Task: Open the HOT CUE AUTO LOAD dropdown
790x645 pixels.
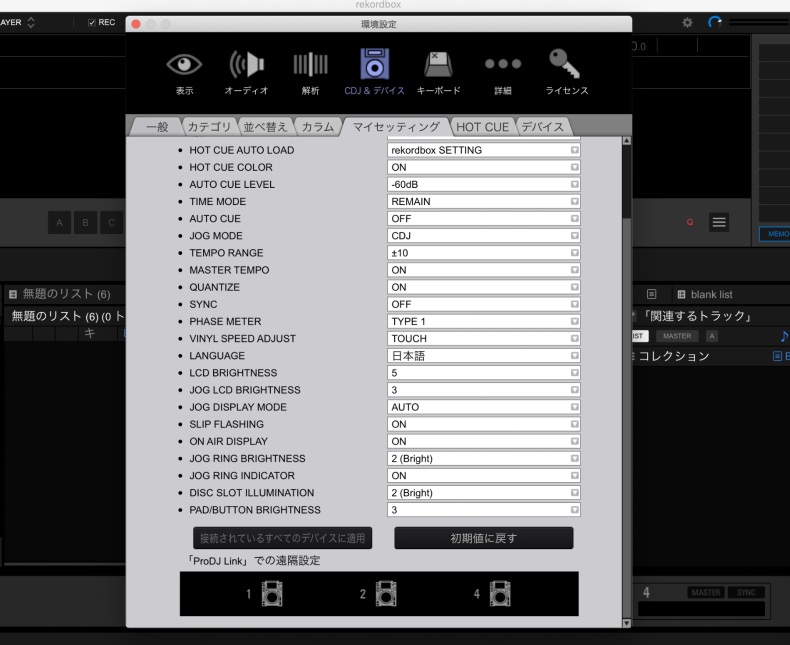Action: click(484, 150)
